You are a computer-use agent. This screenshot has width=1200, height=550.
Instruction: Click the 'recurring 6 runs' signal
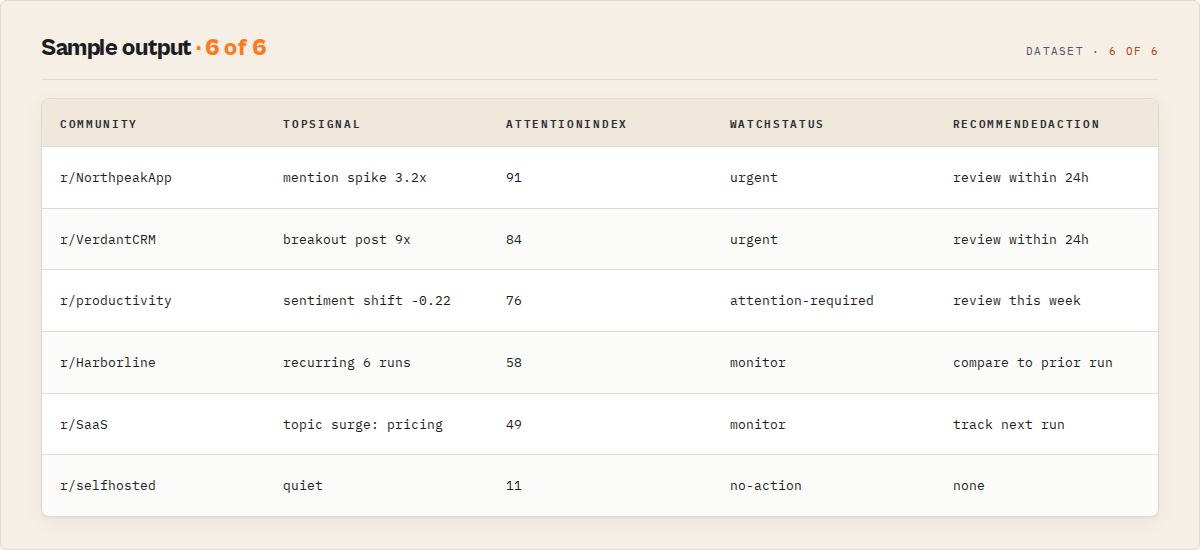click(x=347, y=363)
